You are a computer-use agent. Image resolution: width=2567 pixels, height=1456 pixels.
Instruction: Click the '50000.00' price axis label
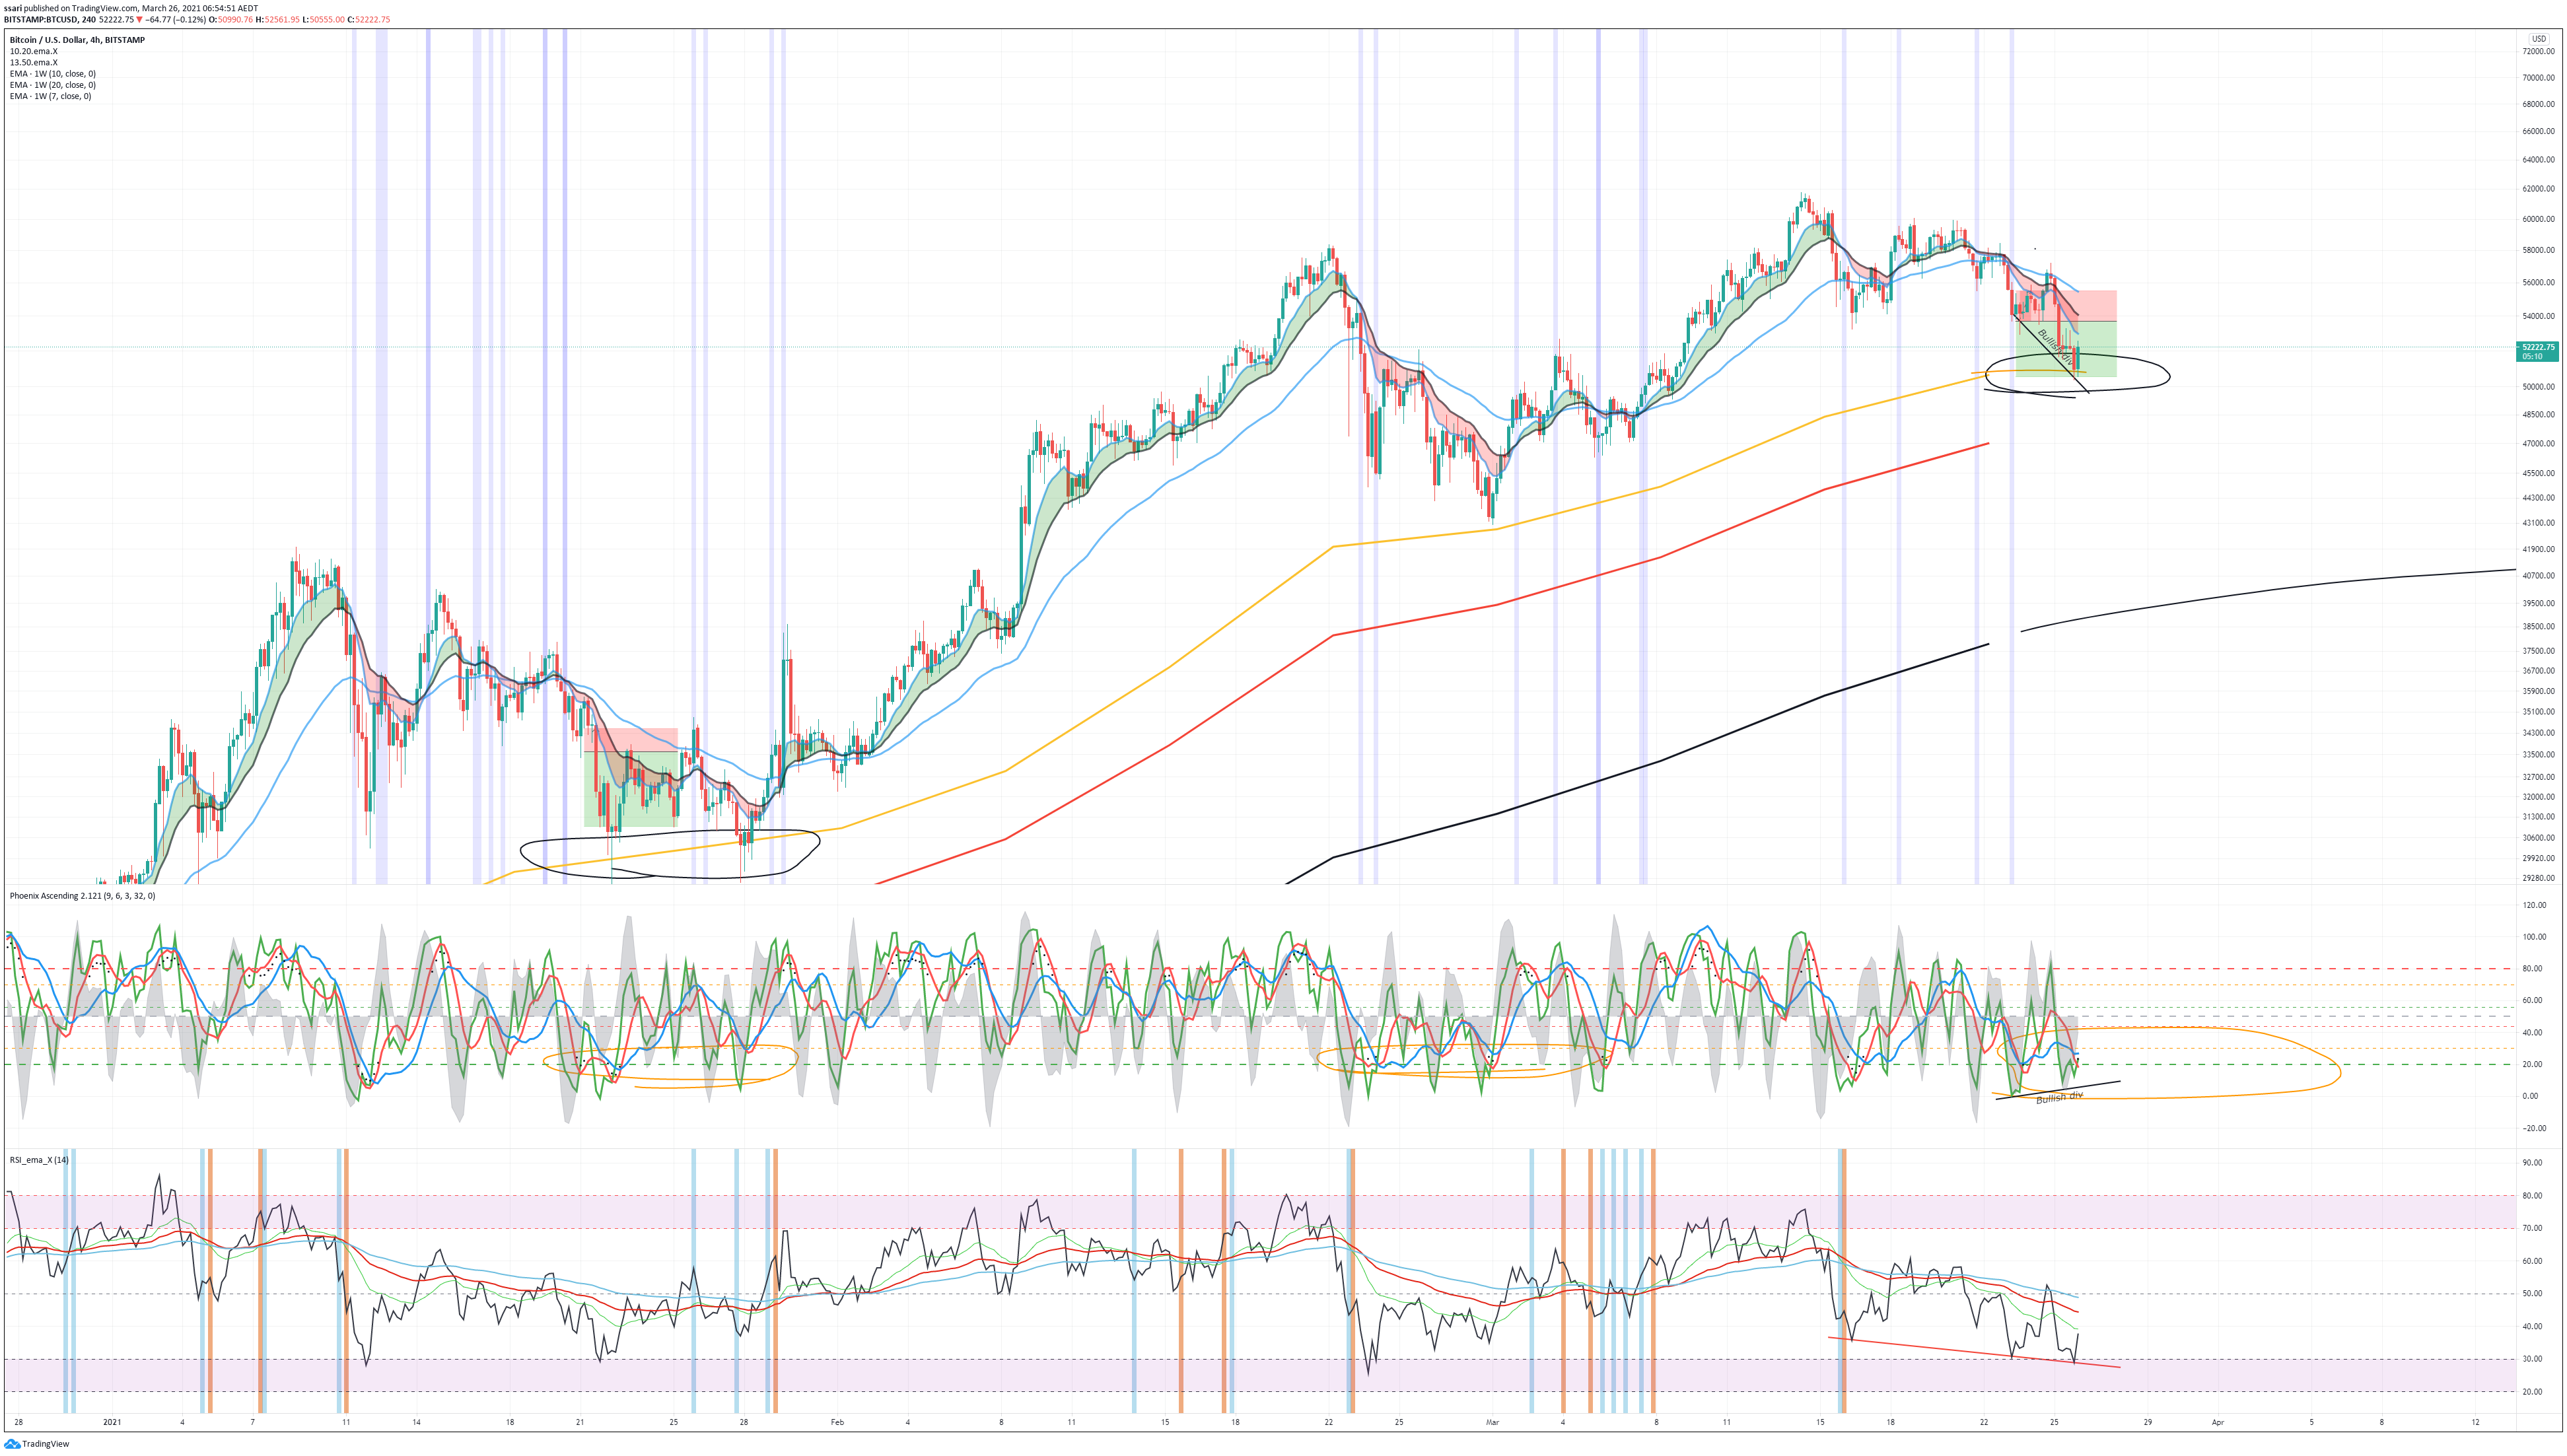(2538, 387)
